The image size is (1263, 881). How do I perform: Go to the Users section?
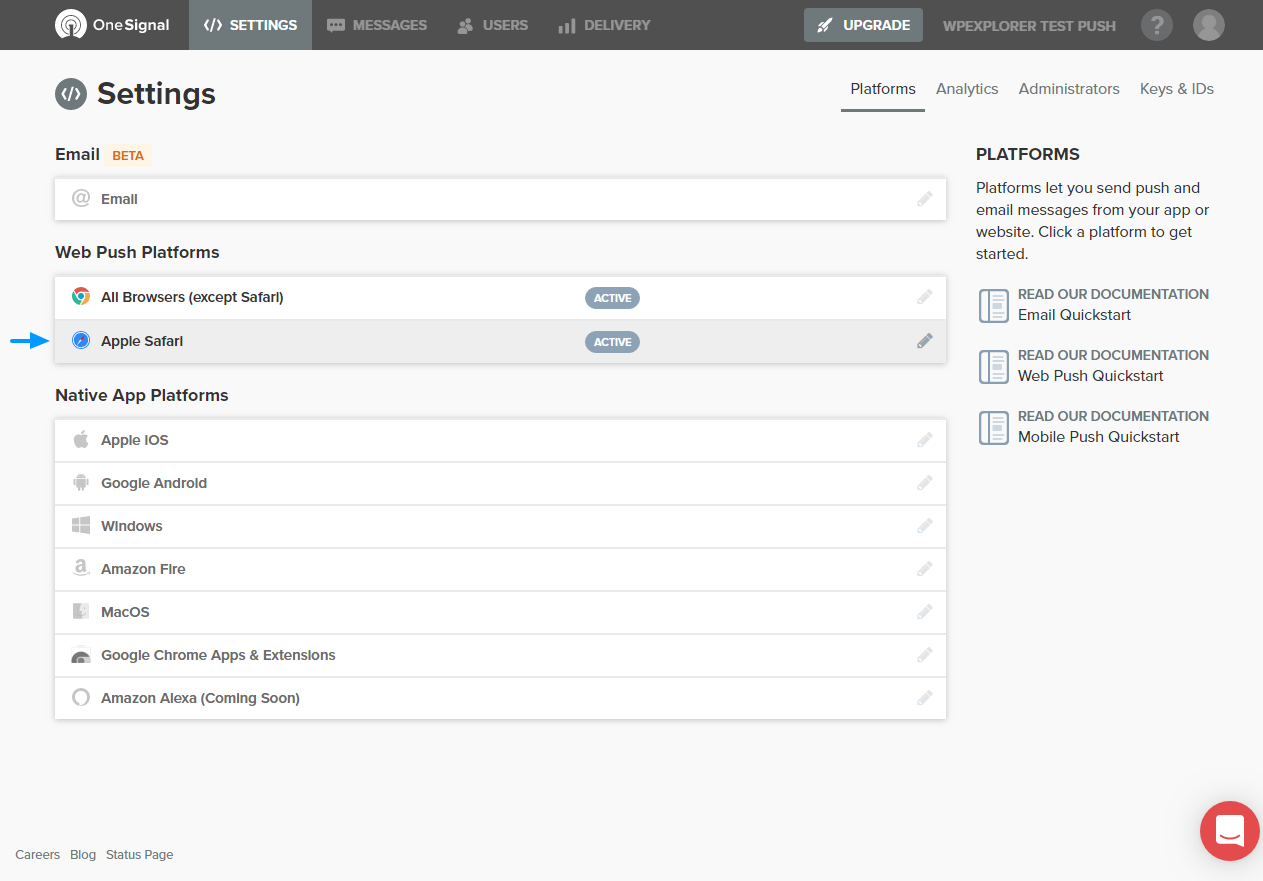tap(493, 25)
